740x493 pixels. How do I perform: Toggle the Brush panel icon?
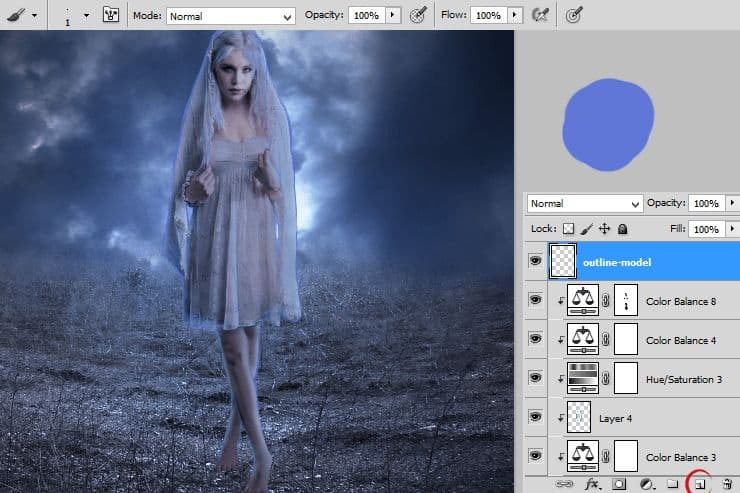(111, 16)
